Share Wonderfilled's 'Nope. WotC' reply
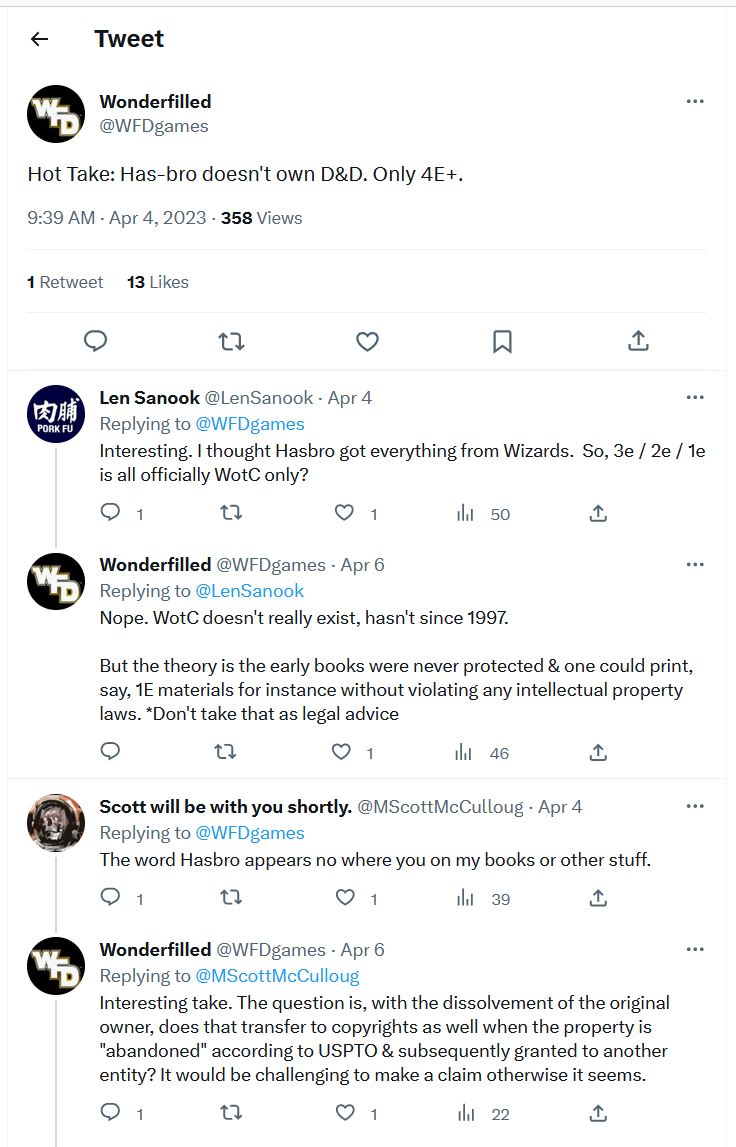Image resolution: width=736 pixels, height=1147 pixels. click(598, 752)
